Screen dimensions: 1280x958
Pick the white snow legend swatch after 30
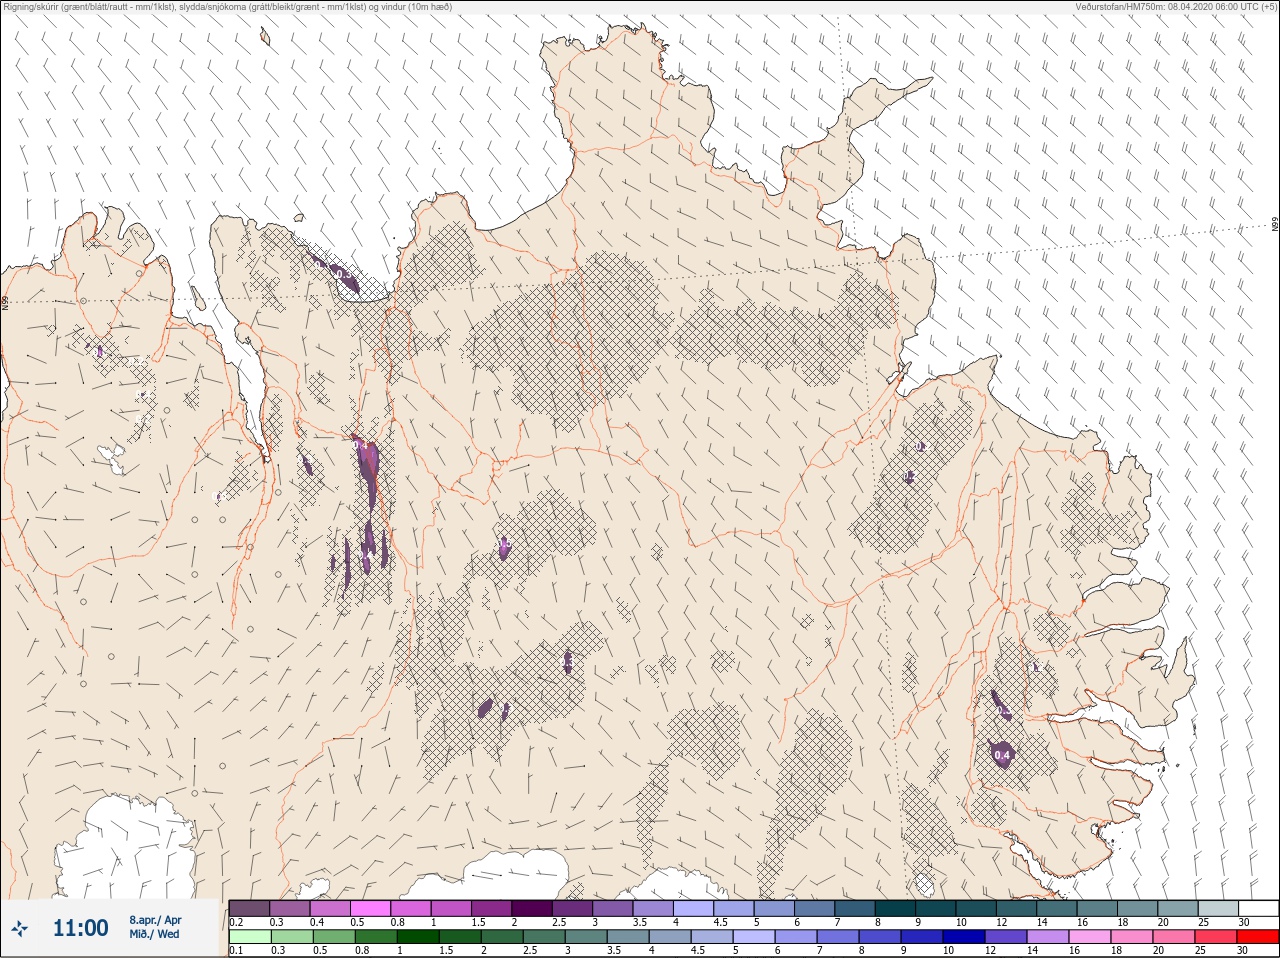[1258, 908]
